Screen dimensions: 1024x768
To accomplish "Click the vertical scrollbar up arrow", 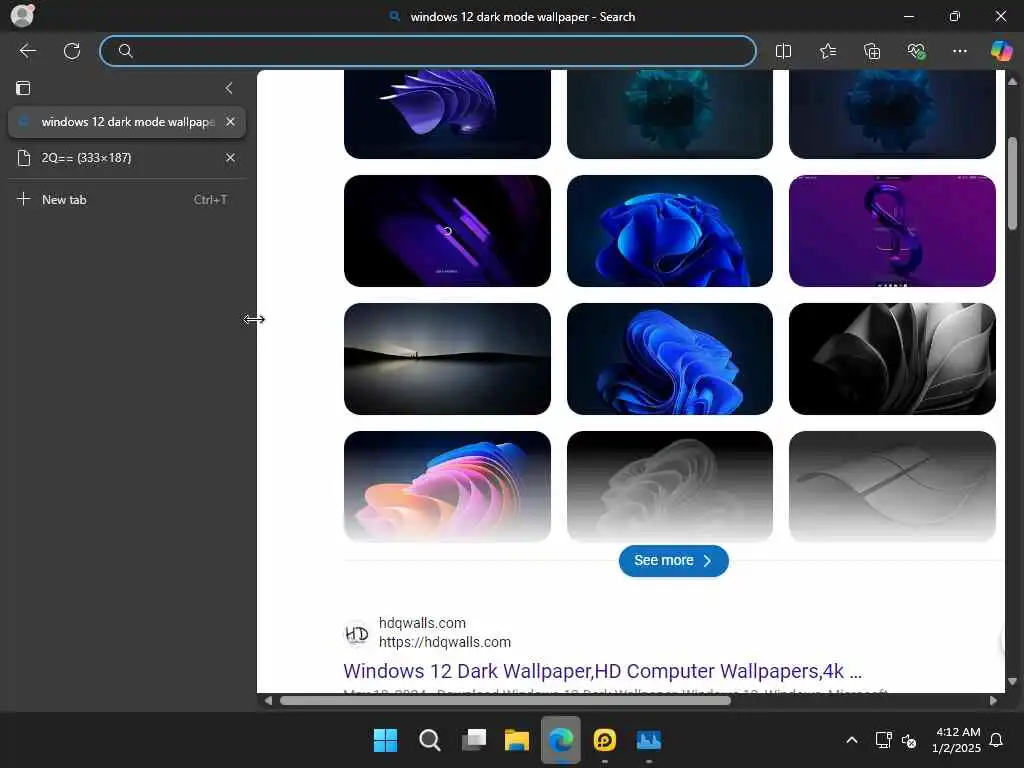I will click(x=1012, y=82).
